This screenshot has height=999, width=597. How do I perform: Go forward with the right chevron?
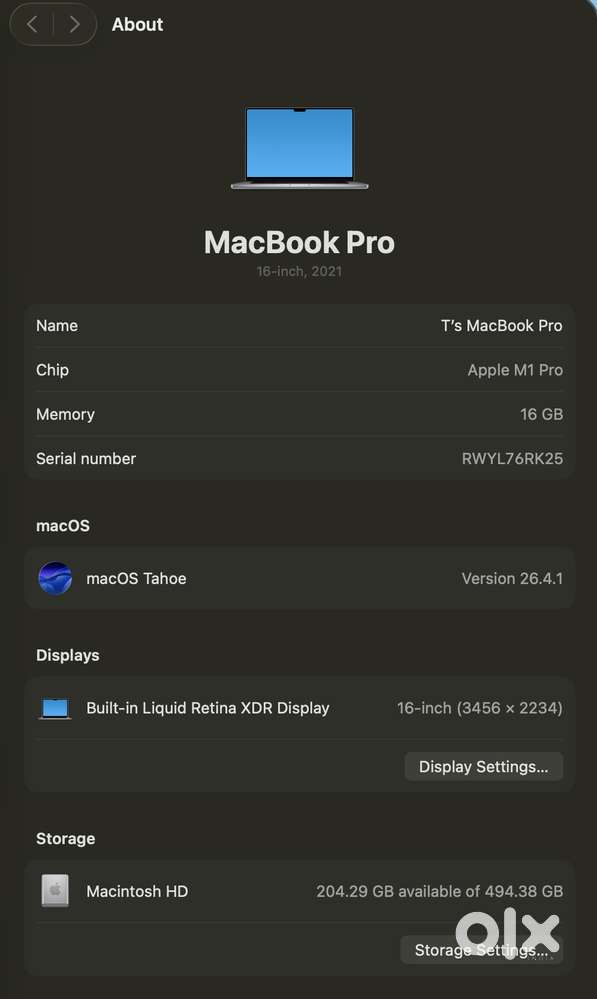click(75, 24)
